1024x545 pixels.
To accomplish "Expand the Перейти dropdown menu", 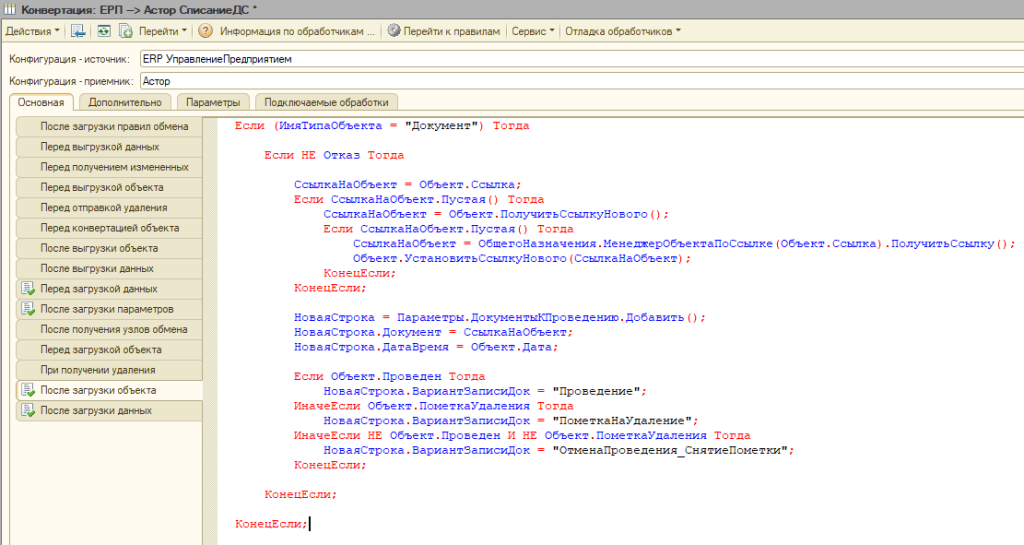I will coord(162,31).
